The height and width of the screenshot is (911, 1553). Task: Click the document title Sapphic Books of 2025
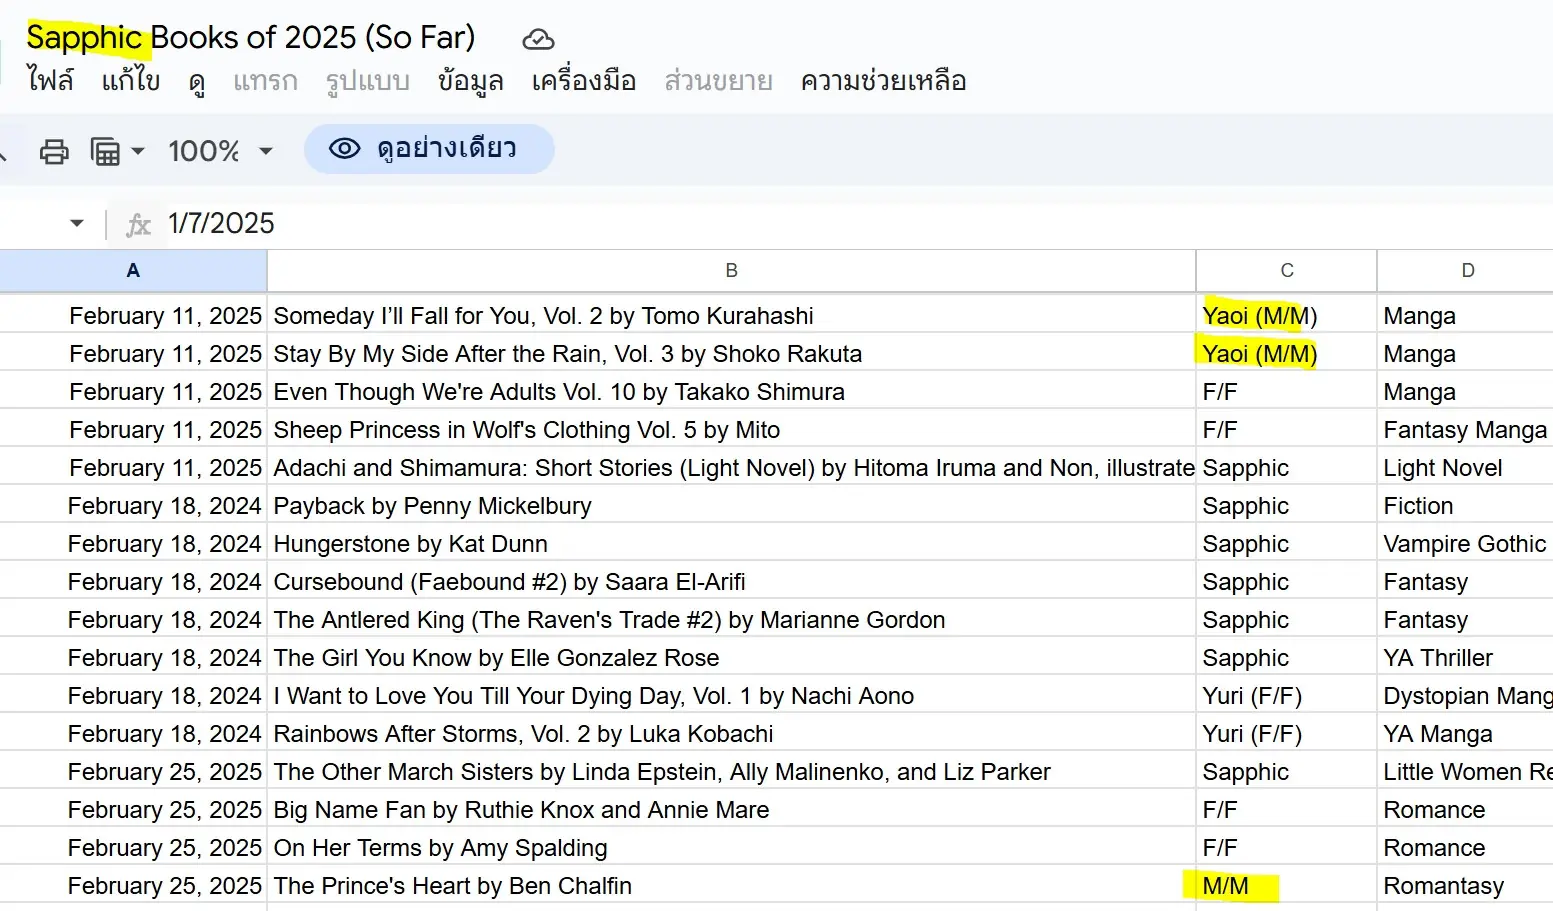(250, 38)
